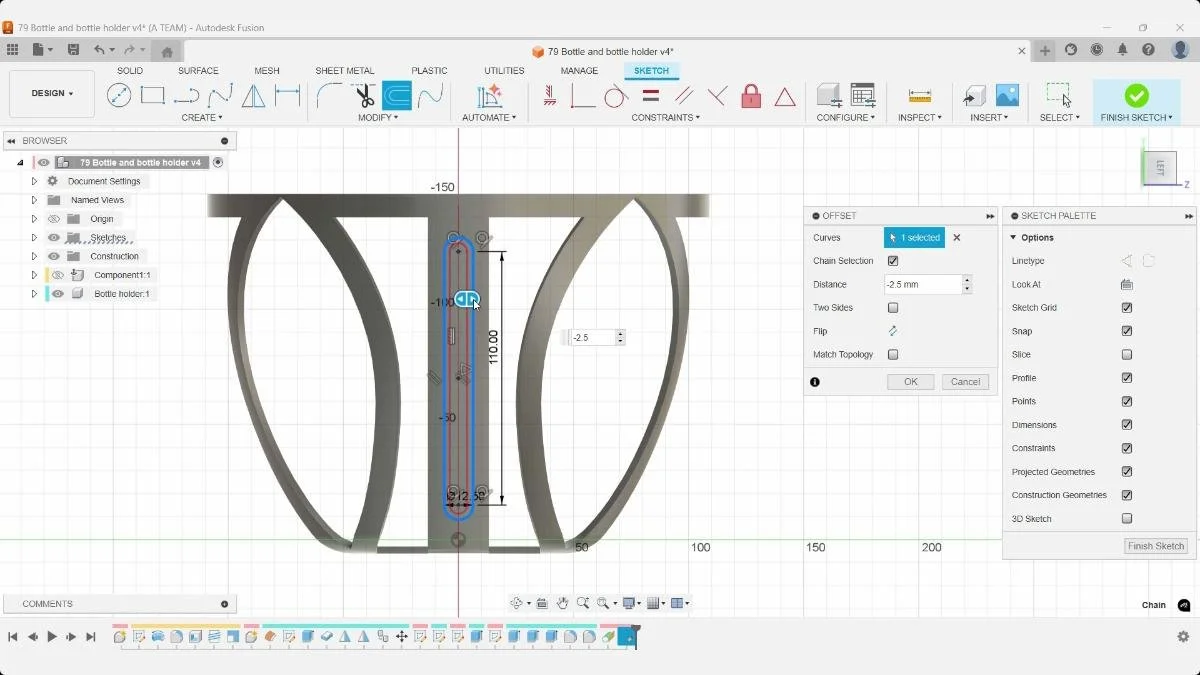Select the Sketch Dimension tool

click(288, 96)
